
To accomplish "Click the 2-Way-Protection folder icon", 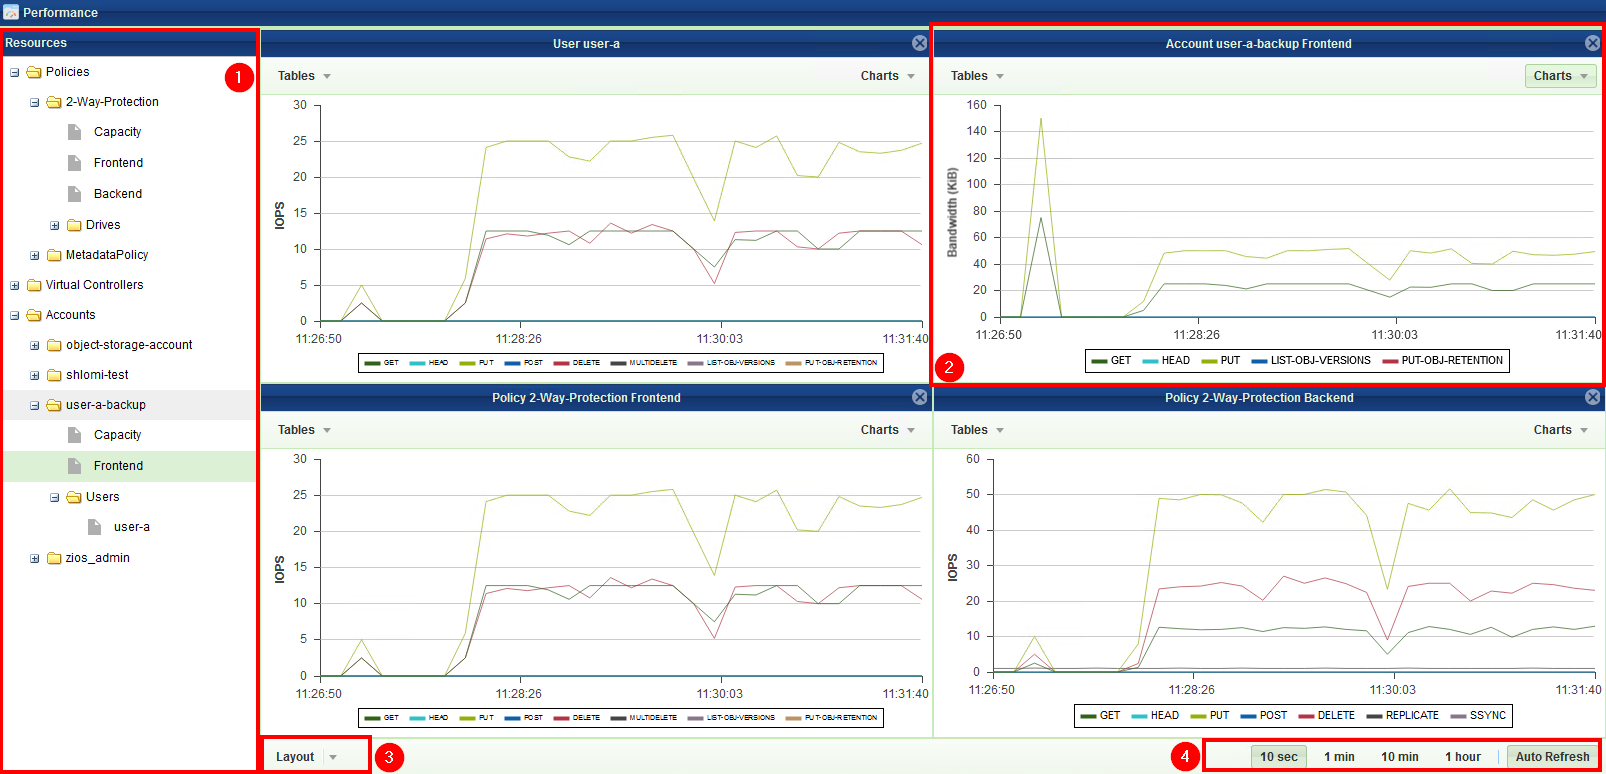I will (x=54, y=102).
